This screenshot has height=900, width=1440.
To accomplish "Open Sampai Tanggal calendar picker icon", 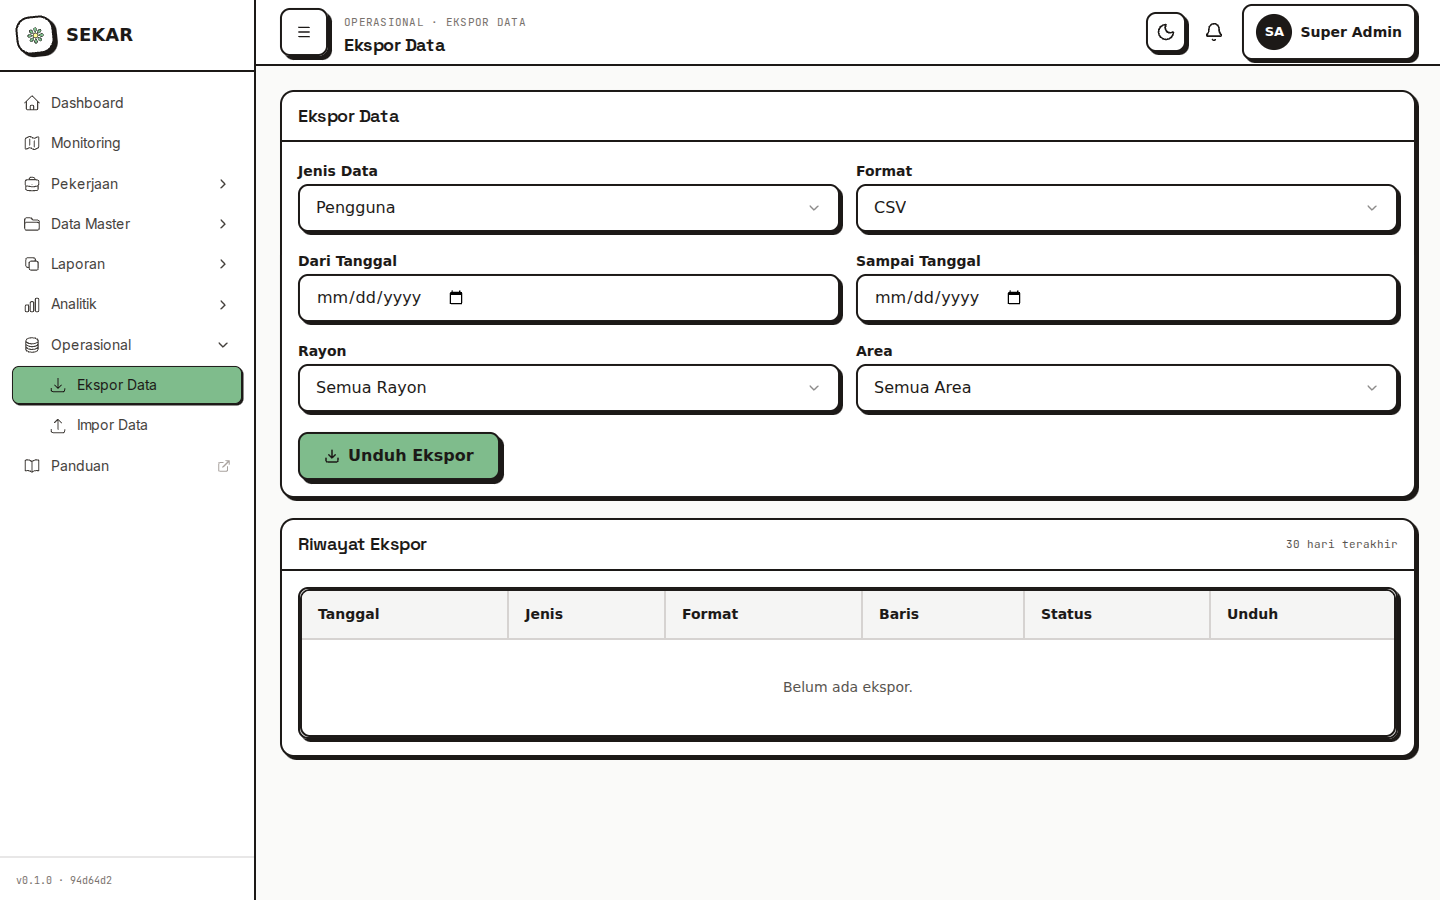I will 1014,298.
